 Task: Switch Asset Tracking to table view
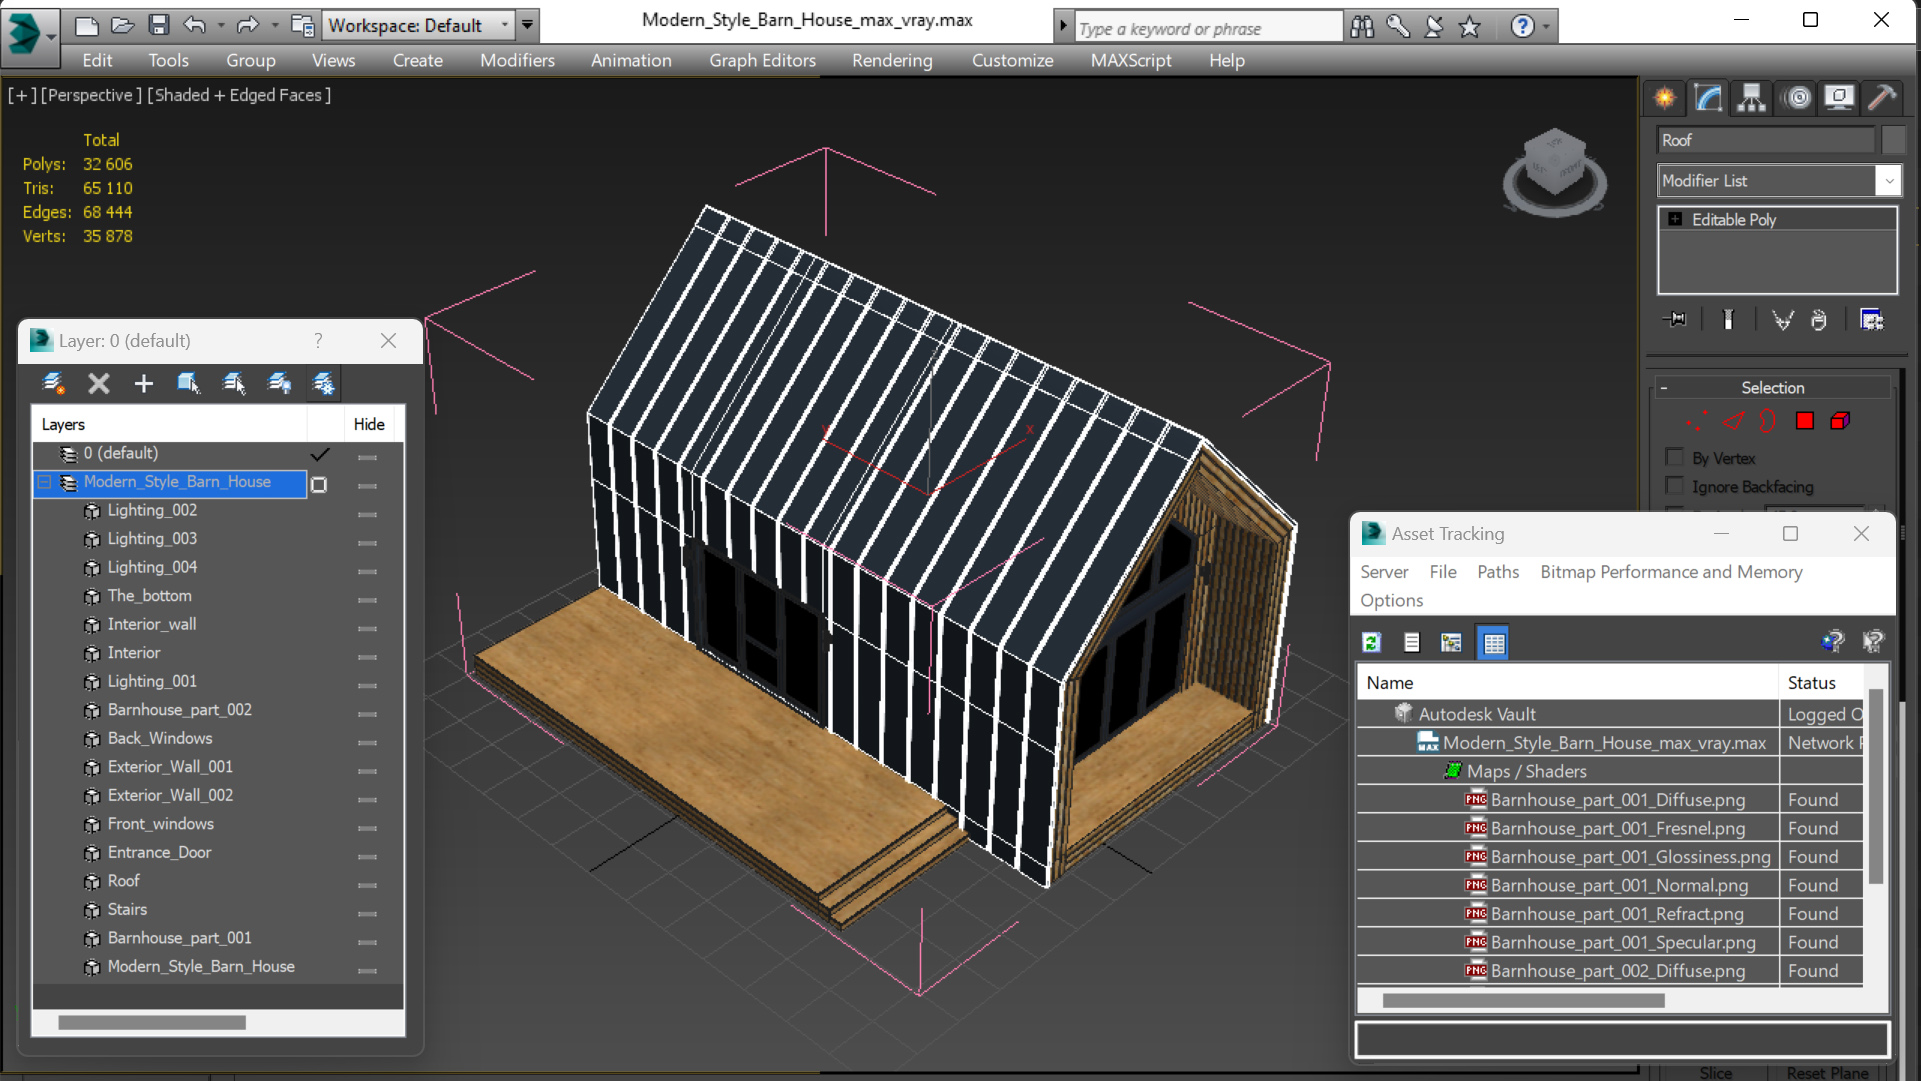pos(1493,643)
